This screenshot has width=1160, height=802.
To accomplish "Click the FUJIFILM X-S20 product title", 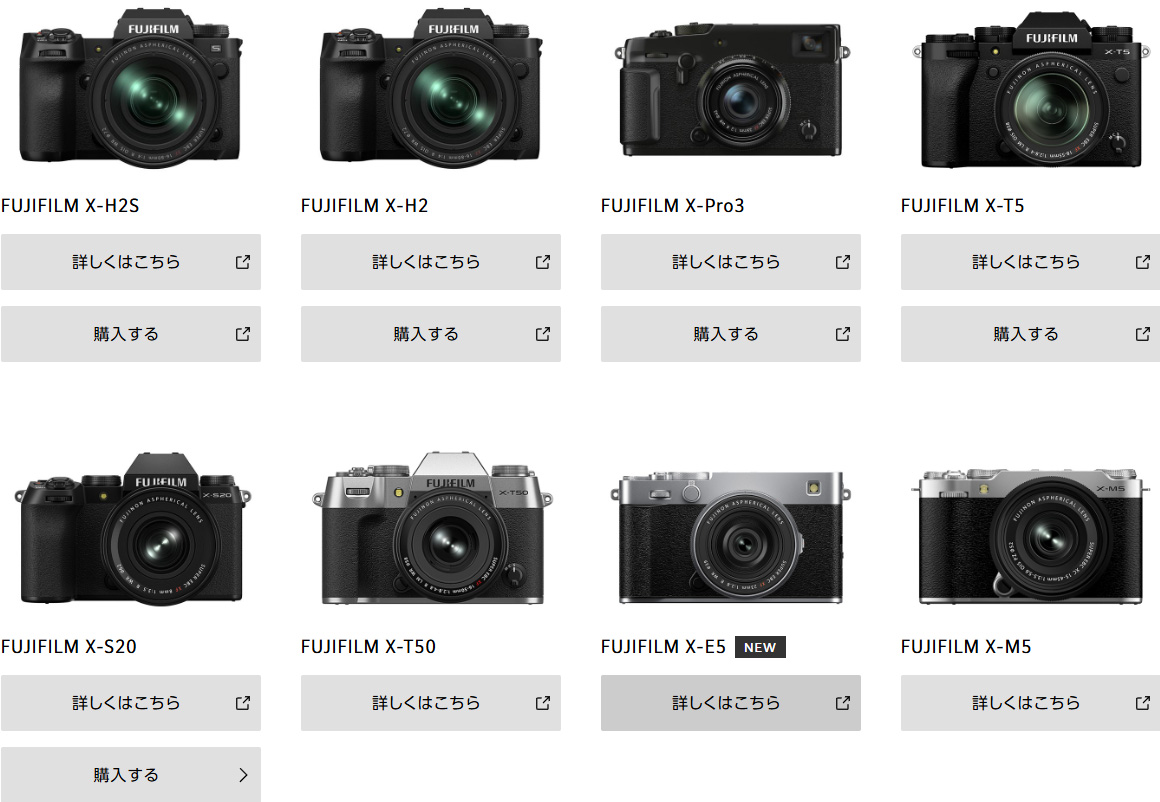I will (69, 647).
